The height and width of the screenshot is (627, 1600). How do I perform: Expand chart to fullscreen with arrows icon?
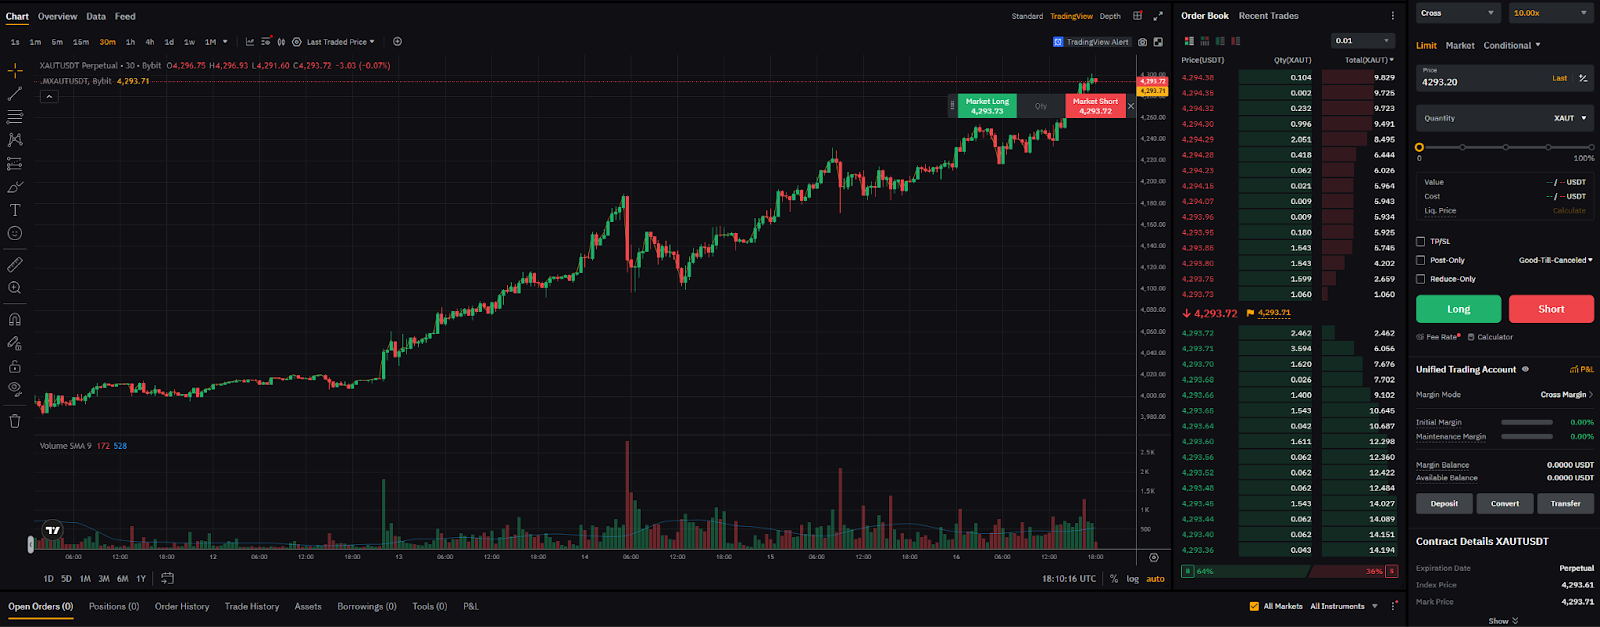(x=1158, y=16)
